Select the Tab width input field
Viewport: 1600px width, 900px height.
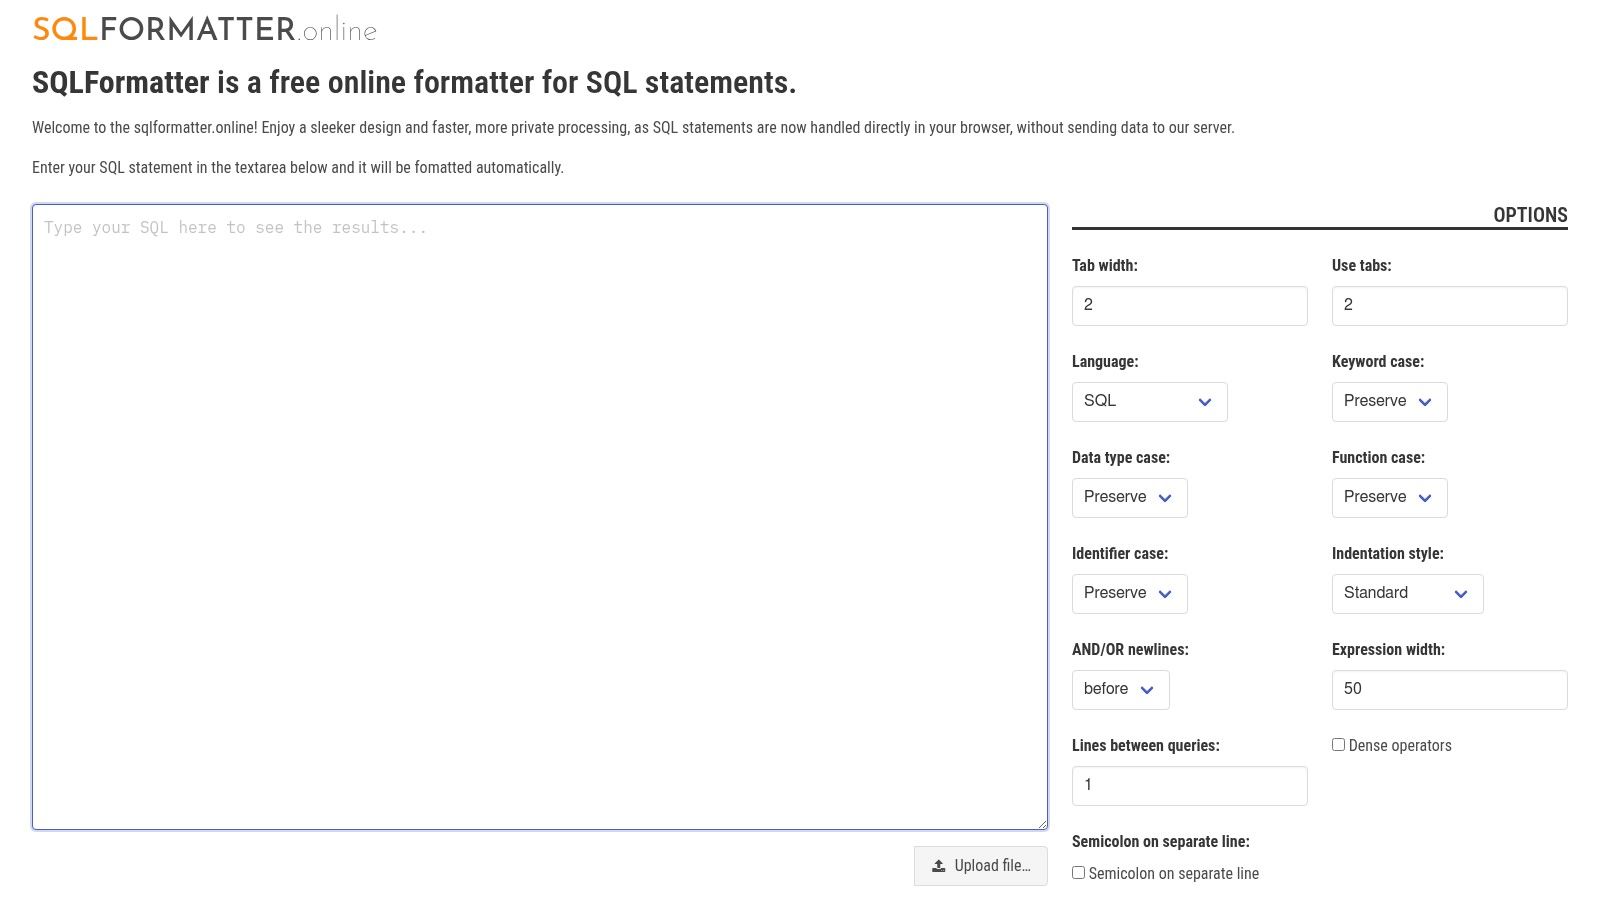(1189, 305)
